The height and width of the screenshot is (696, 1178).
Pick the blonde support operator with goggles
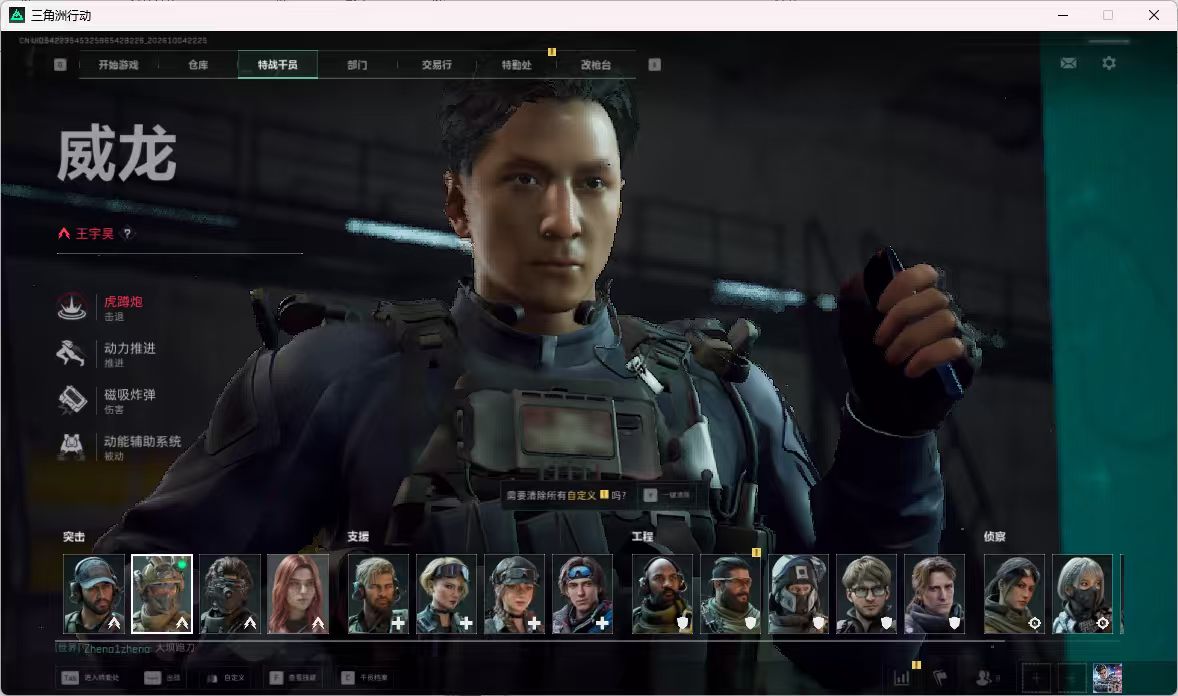(446, 594)
